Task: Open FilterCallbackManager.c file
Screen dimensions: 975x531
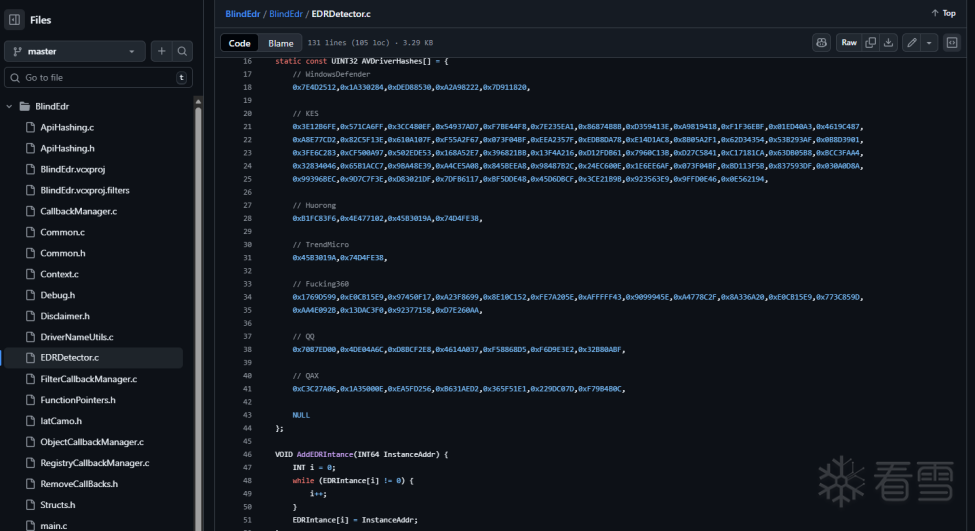Action: pos(88,379)
